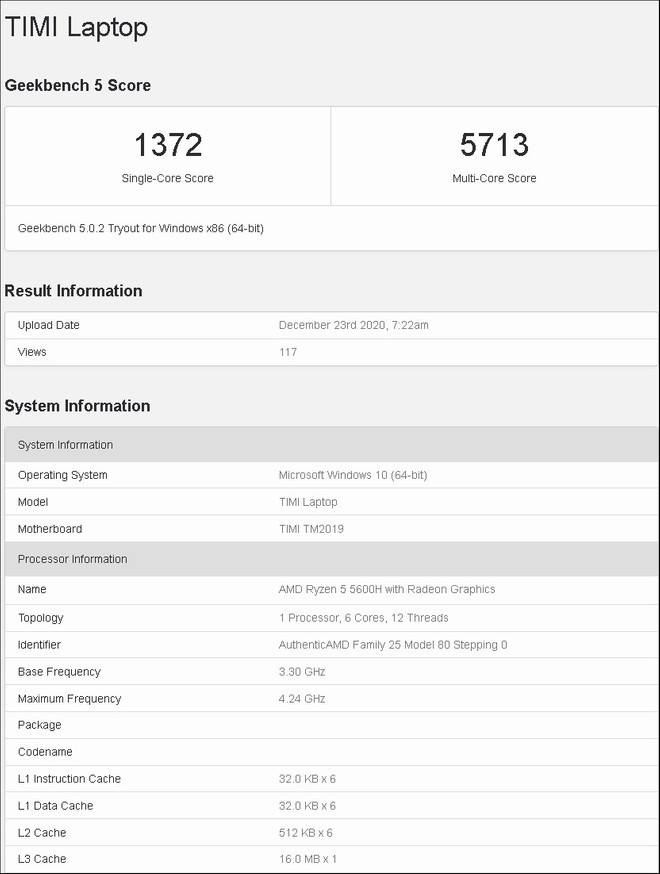The image size is (660, 874).
Task: Click the Motherboard label
Action: (x=50, y=528)
